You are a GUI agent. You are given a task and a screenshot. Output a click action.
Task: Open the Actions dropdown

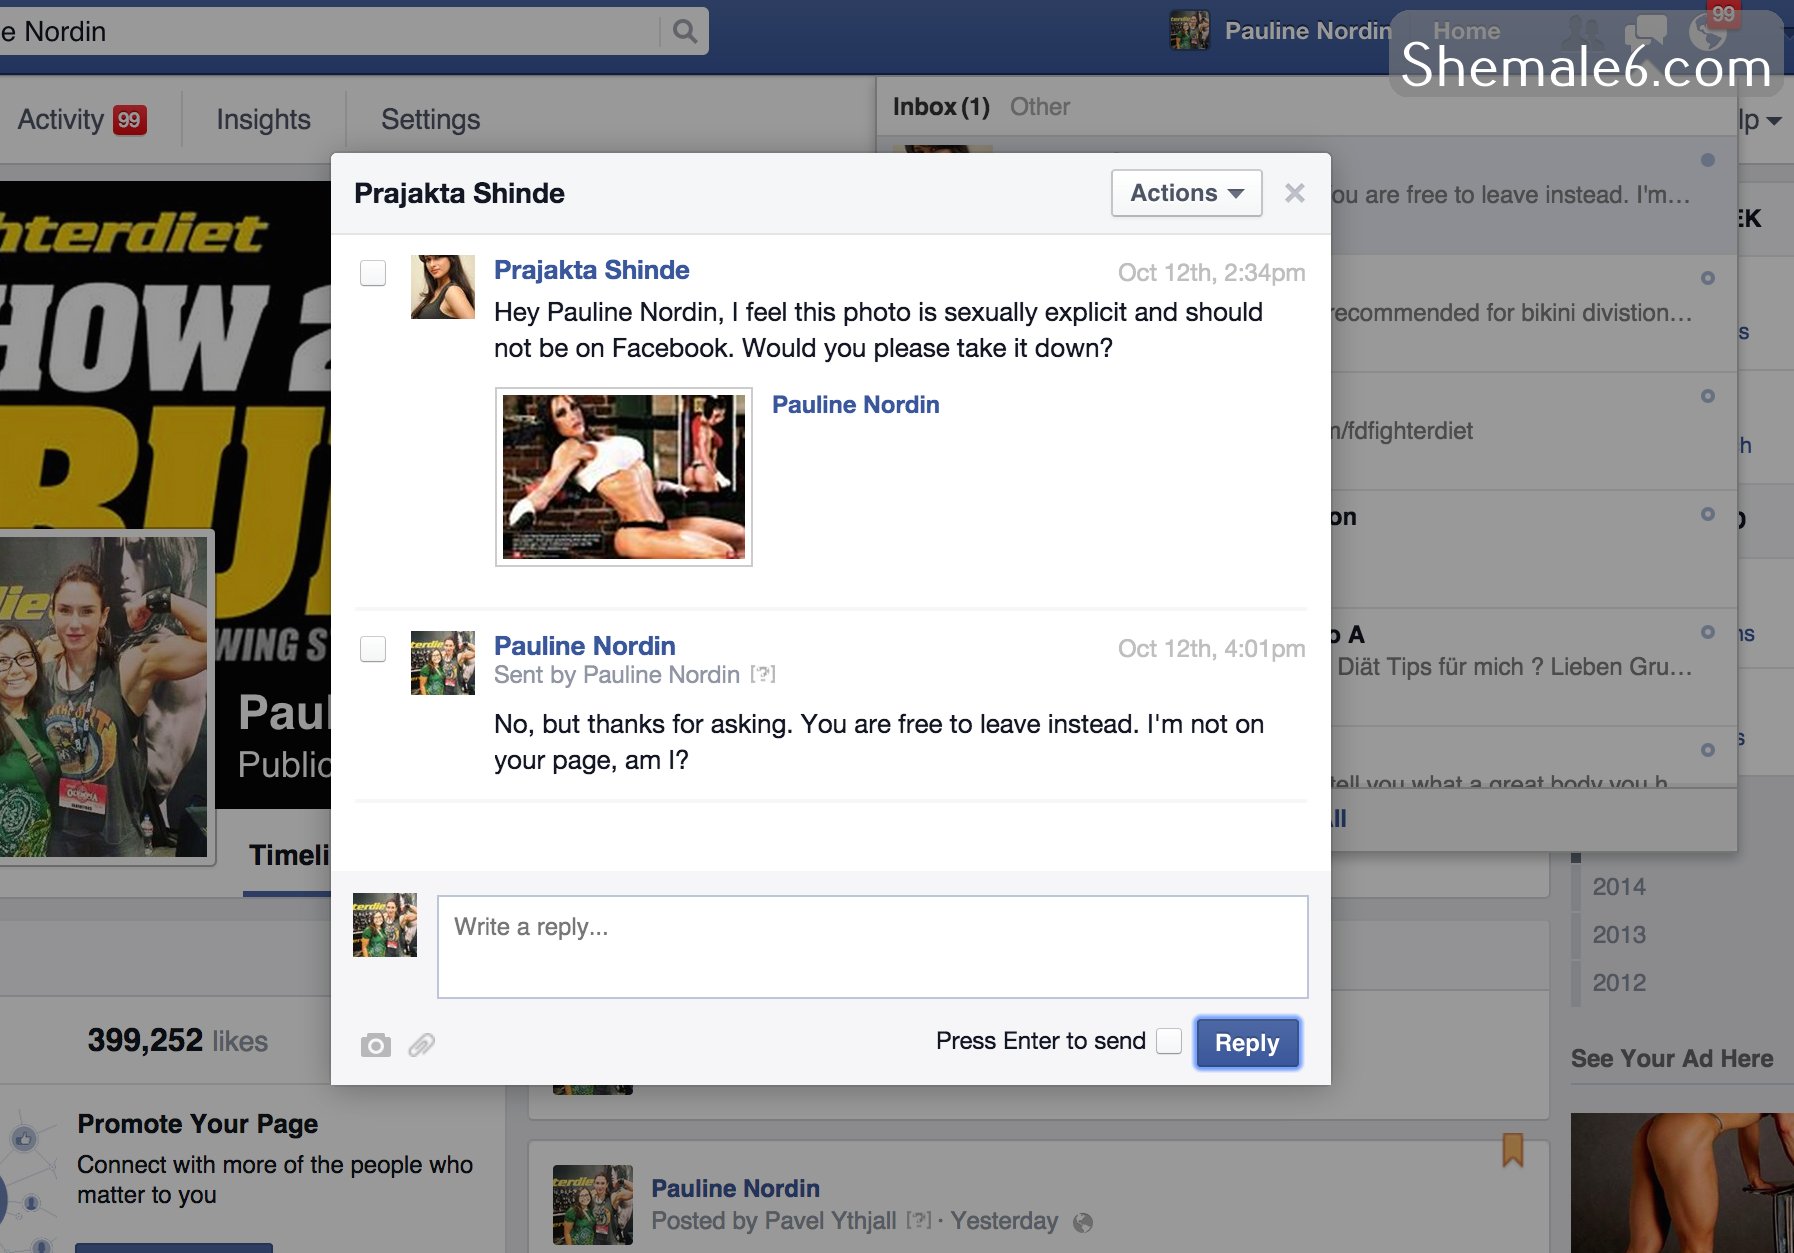[1187, 193]
